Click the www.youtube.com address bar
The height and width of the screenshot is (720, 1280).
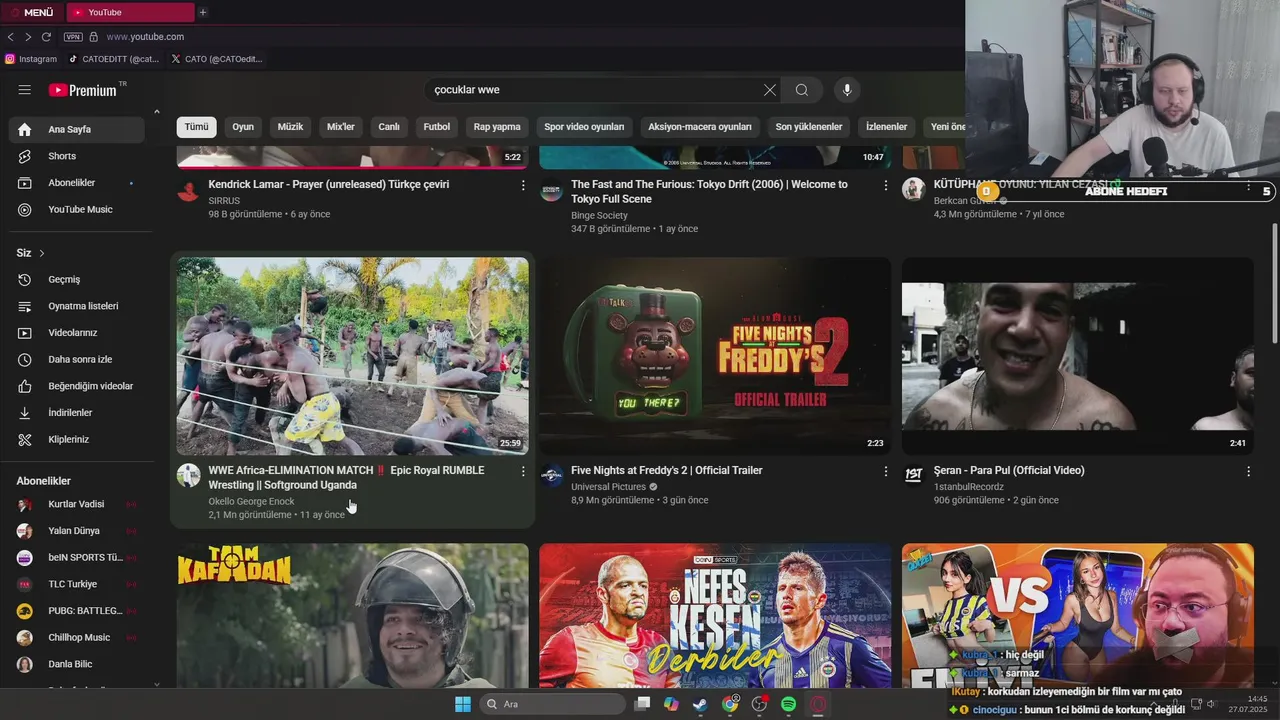pos(145,37)
